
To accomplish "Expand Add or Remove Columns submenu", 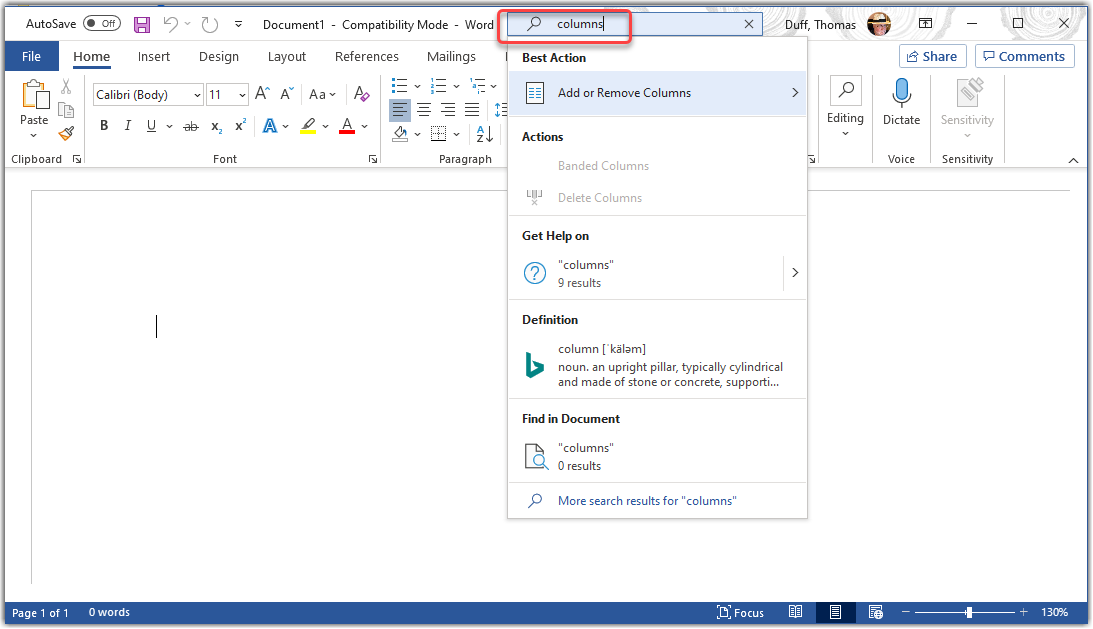I will pos(795,93).
